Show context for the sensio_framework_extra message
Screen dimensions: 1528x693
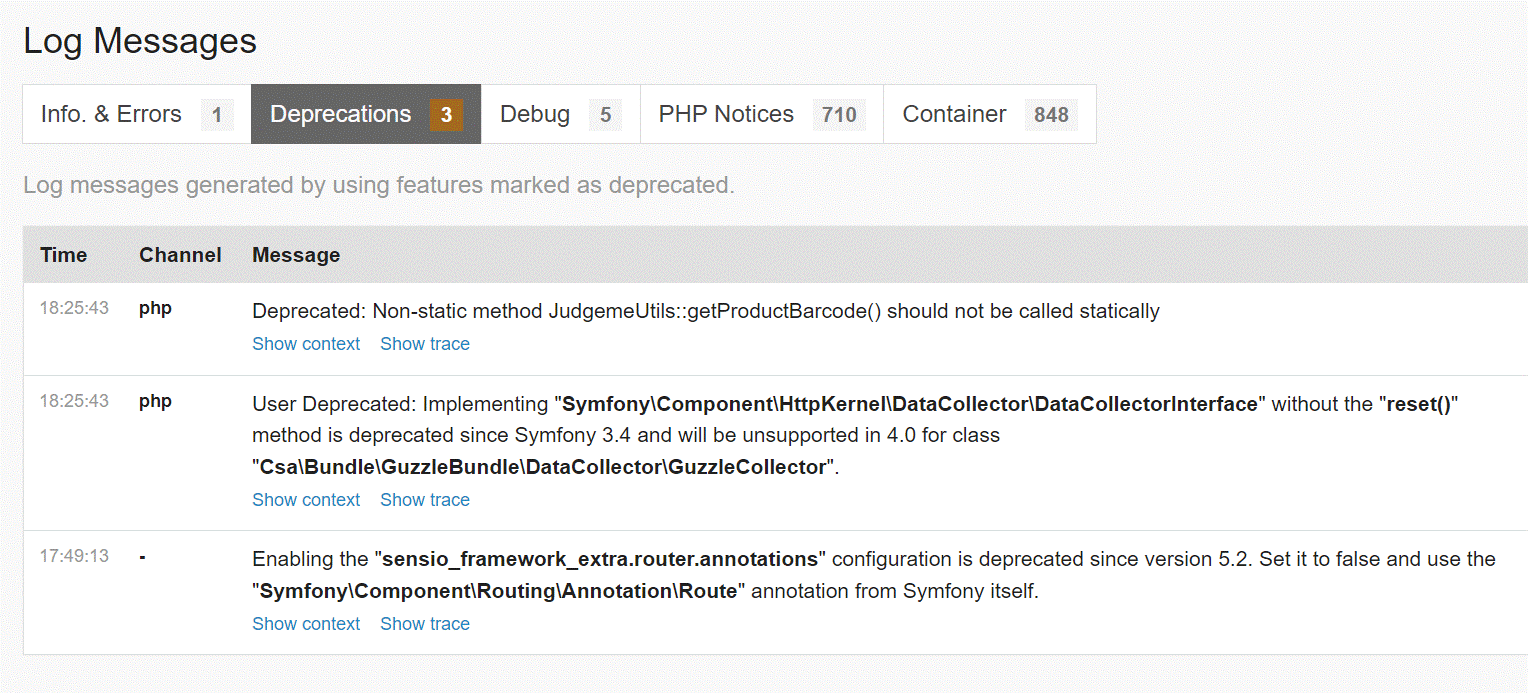(306, 624)
